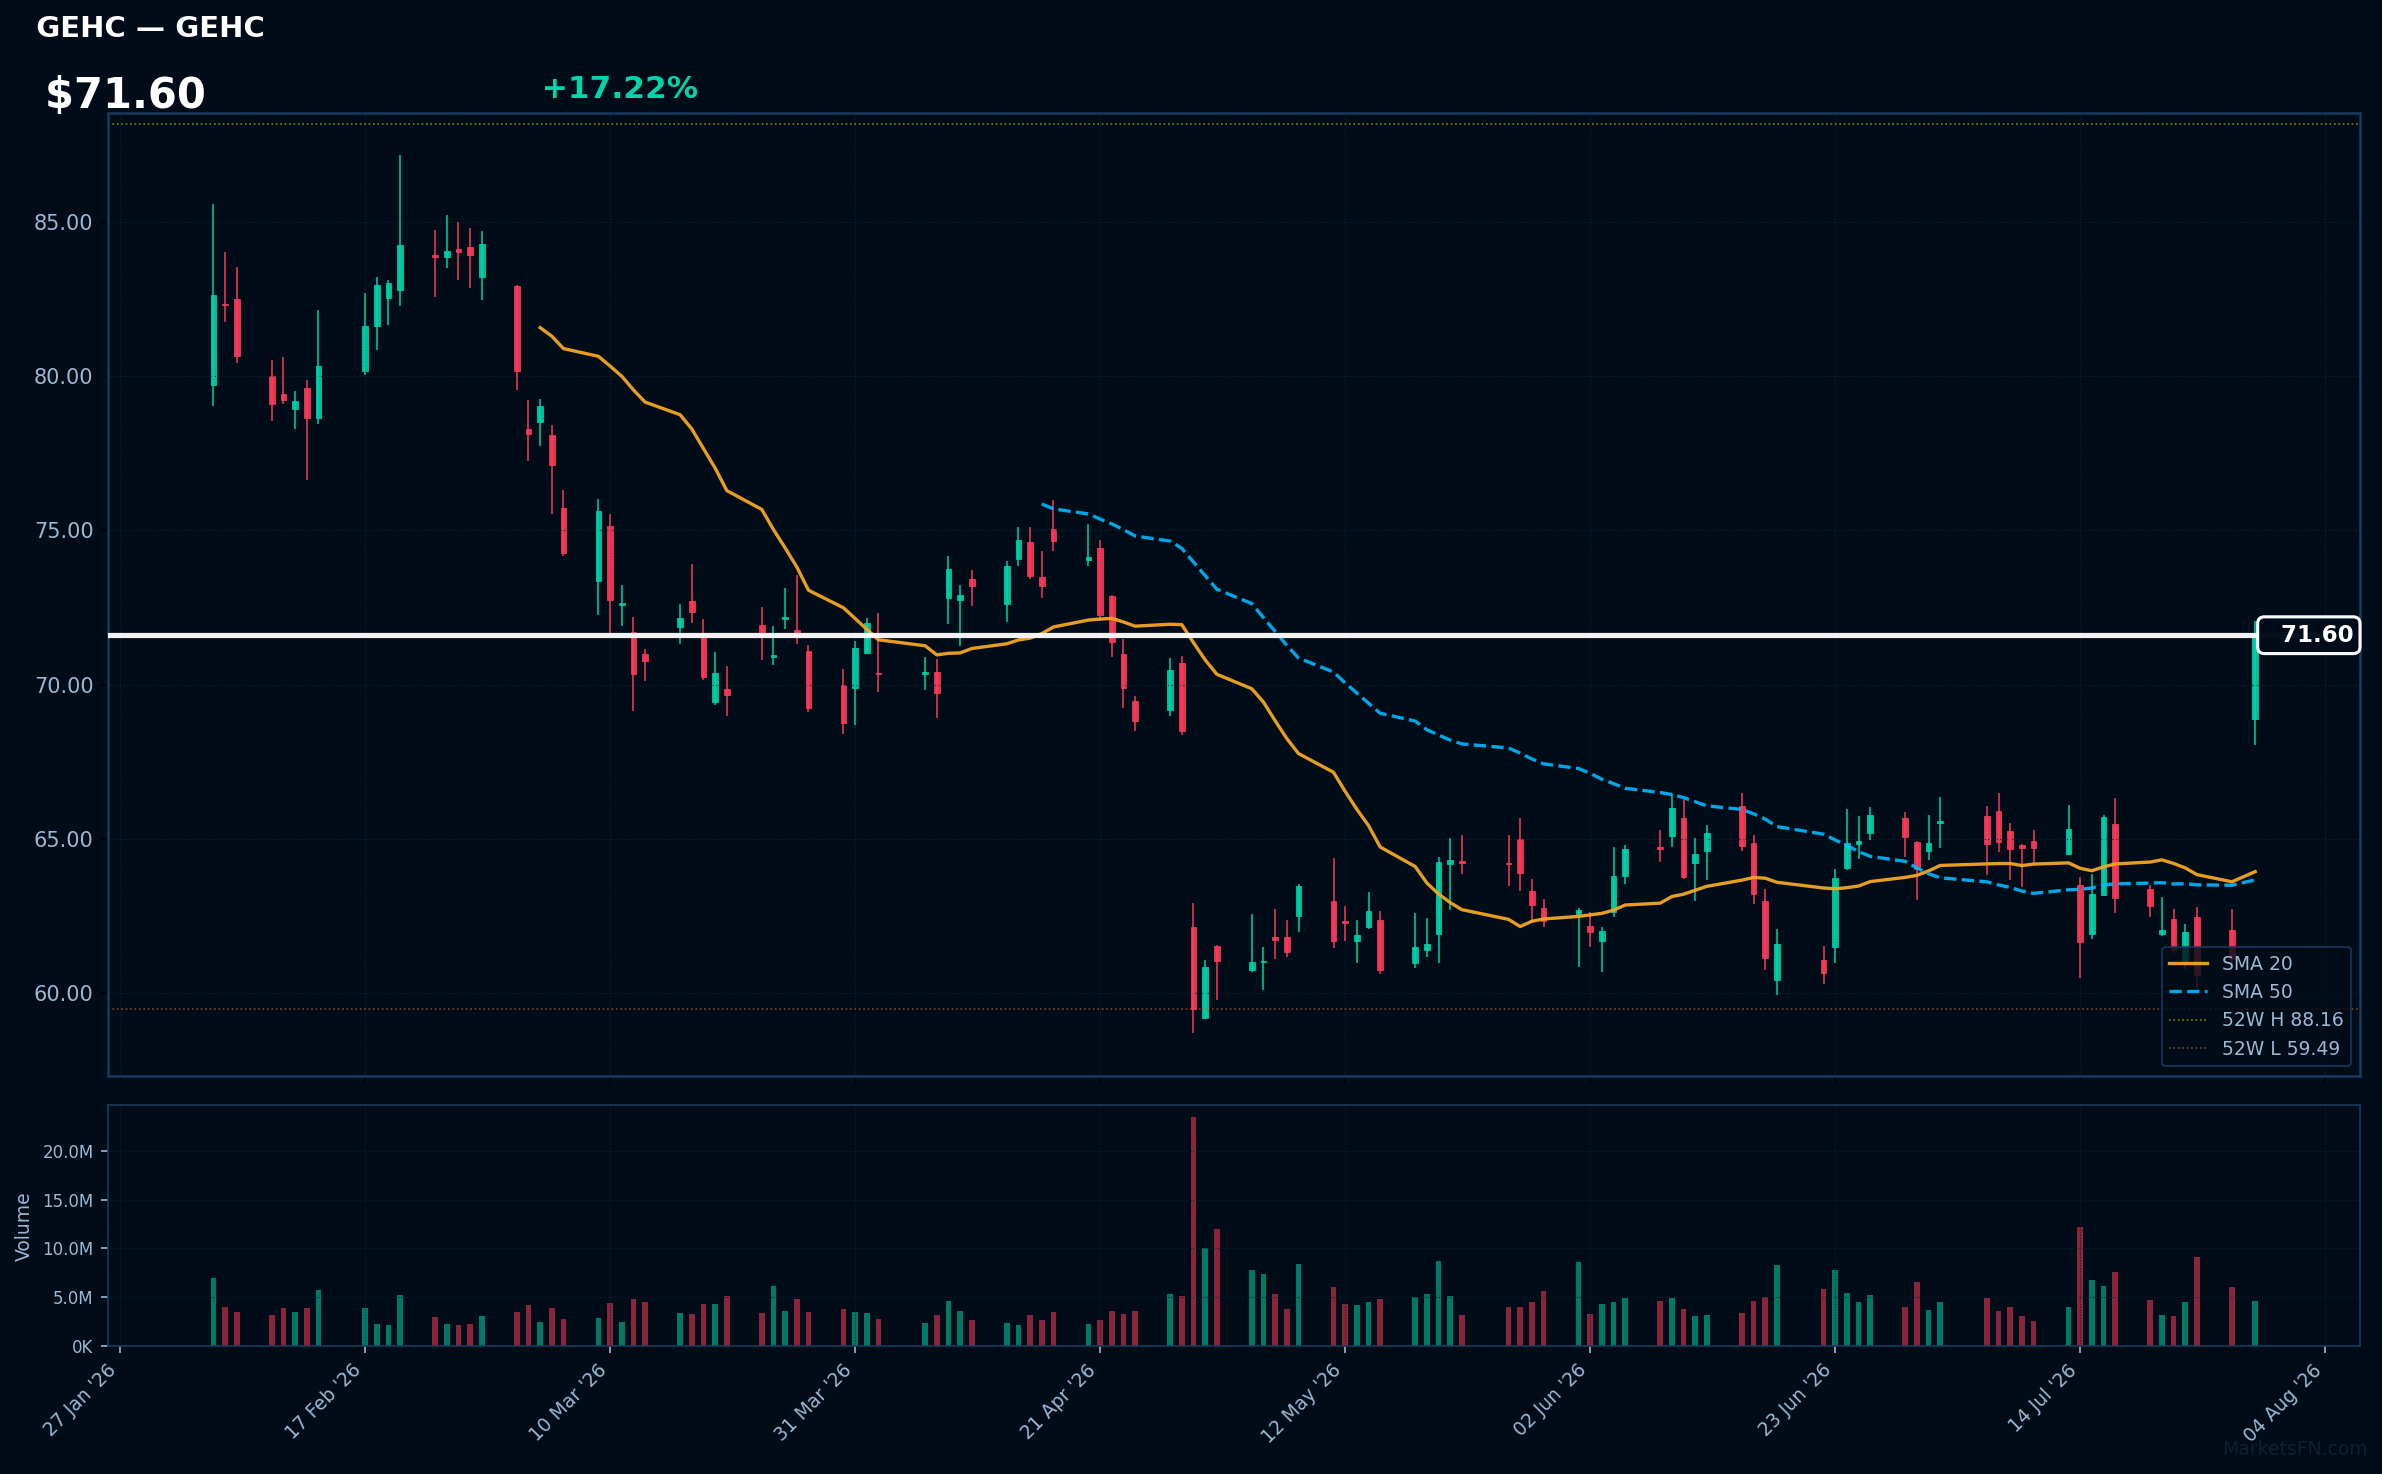Click the 10 Mar '26 date label
Screen dimensions: 2382x1474
coord(567,1401)
